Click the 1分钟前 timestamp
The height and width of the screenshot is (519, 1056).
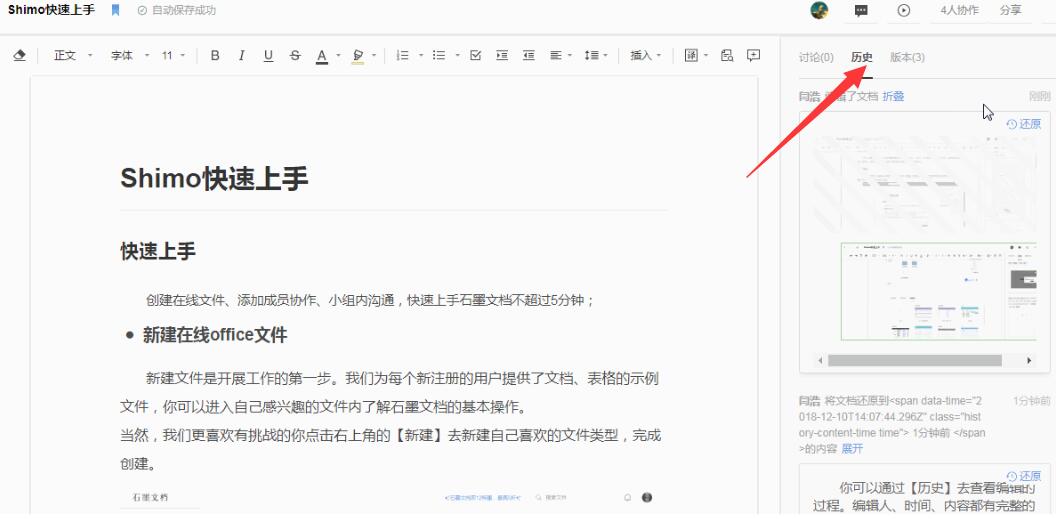1032,401
